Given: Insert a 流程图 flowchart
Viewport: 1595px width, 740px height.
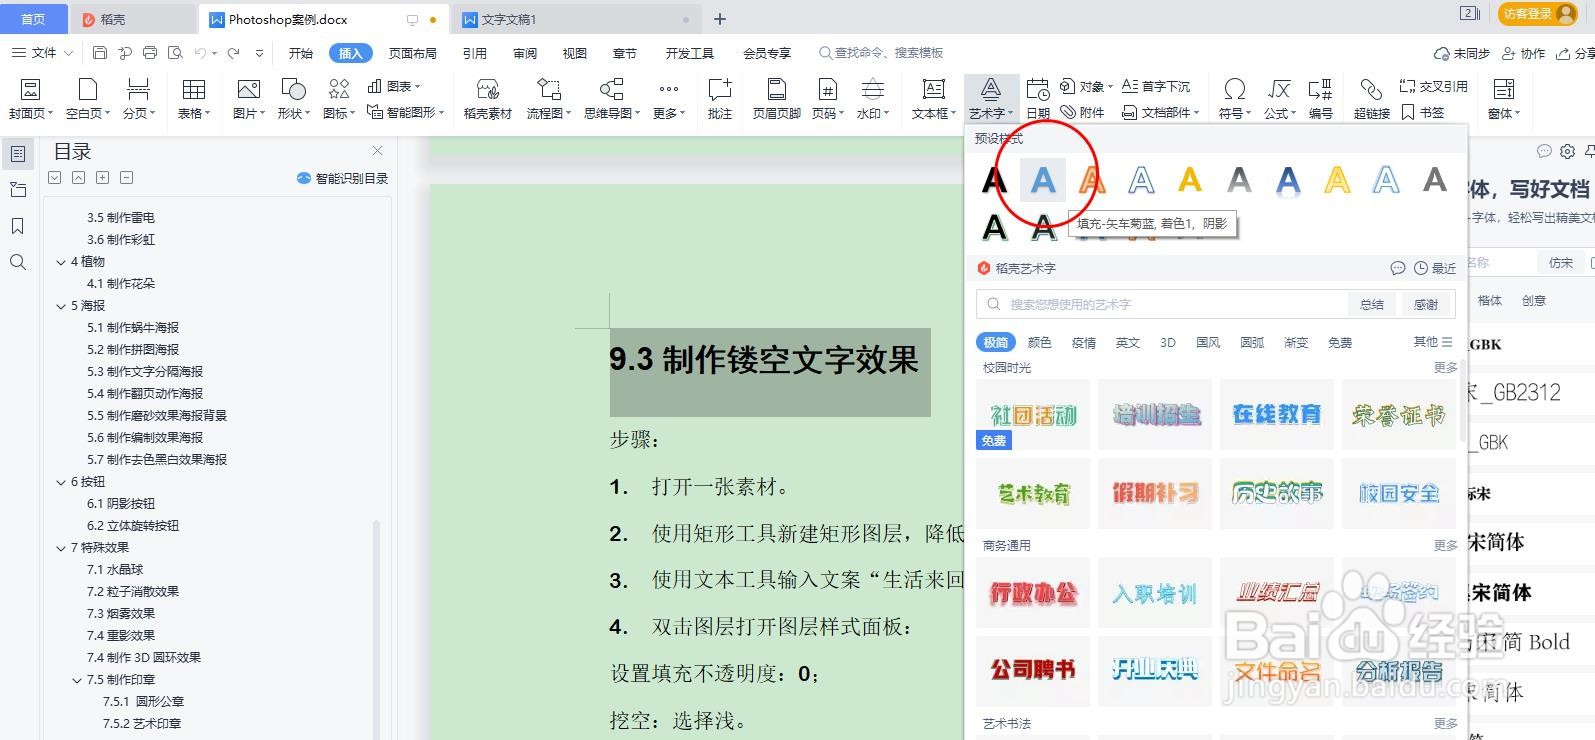Looking at the screenshot, I should (x=548, y=99).
